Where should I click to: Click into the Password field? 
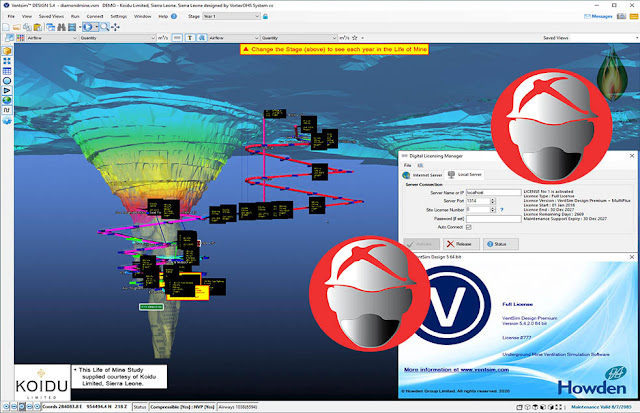coord(493,219)
